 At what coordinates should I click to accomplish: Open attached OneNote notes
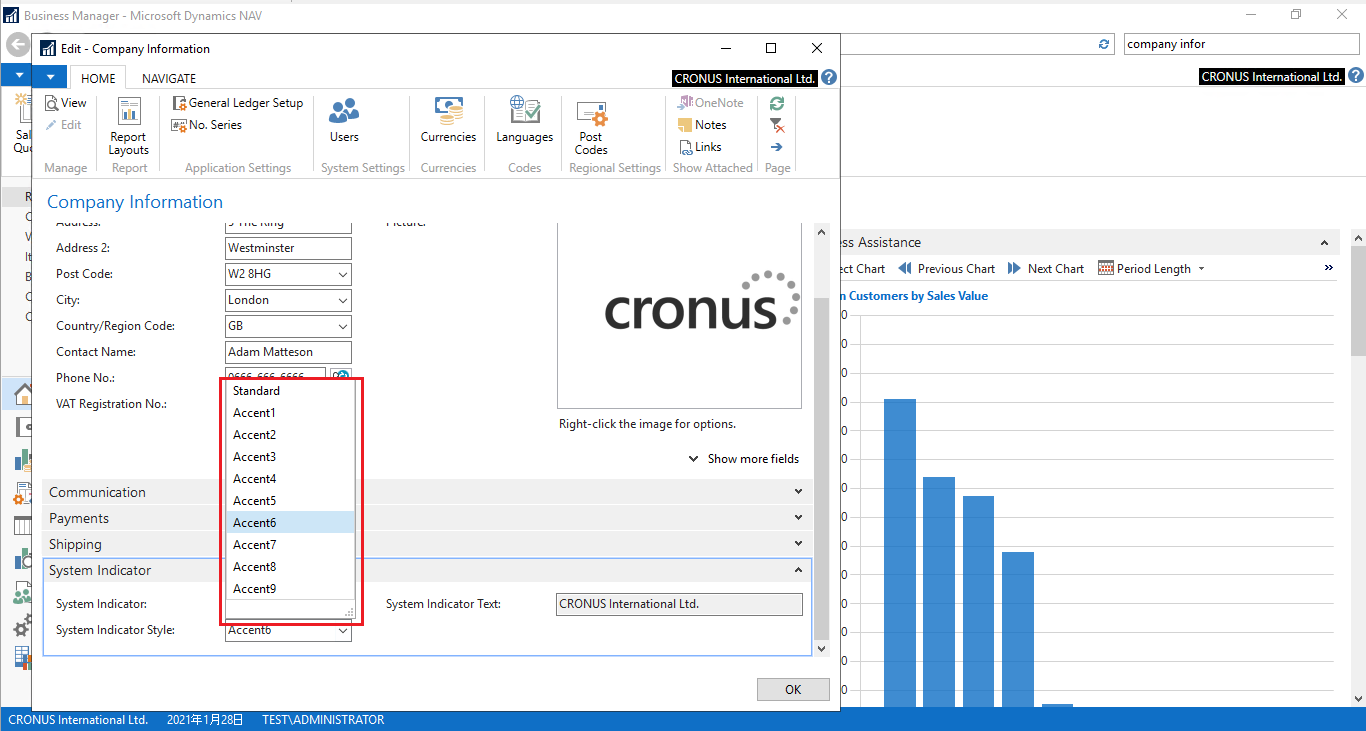pos(711,102)
